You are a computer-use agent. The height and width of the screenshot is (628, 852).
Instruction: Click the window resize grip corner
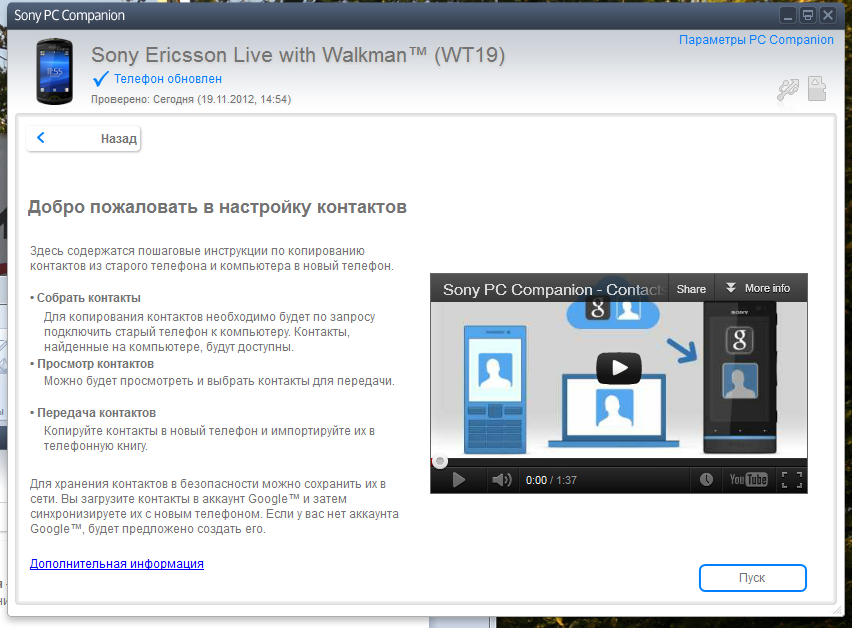[837, 610]
